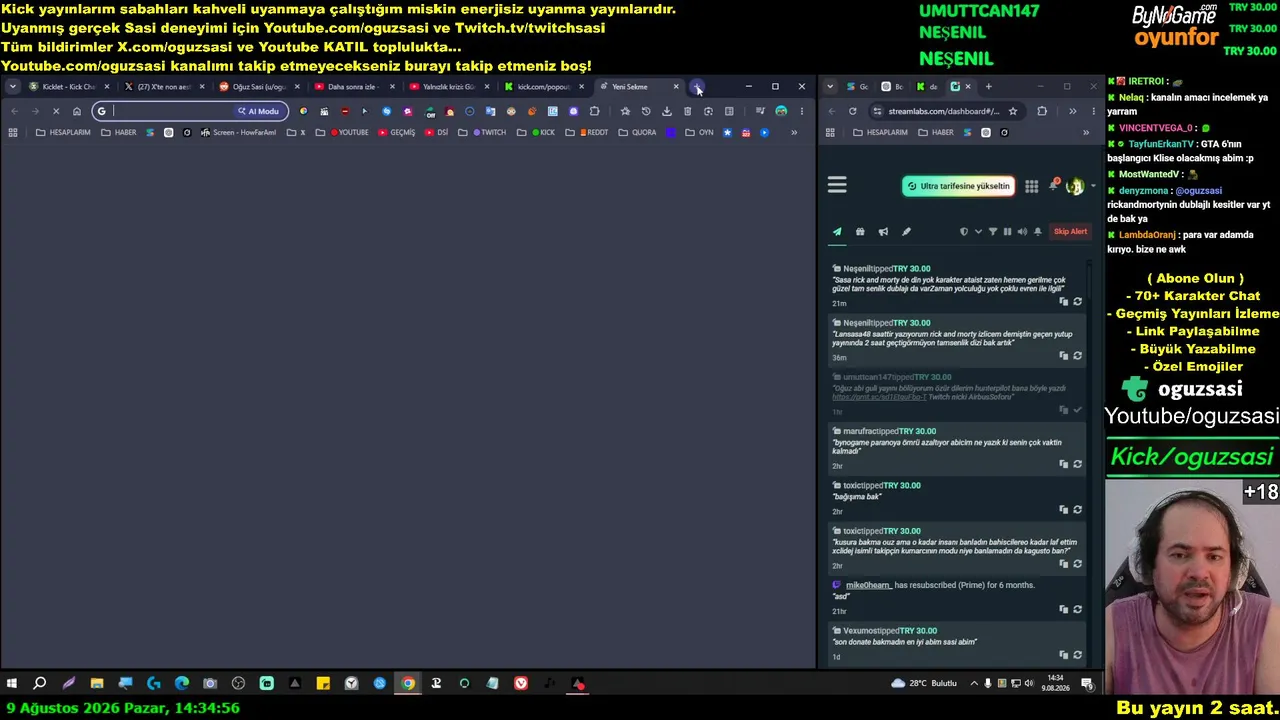Open Streamlabs notifications bell
The image size is (1280, 720).
click(x=1053, y=185)
